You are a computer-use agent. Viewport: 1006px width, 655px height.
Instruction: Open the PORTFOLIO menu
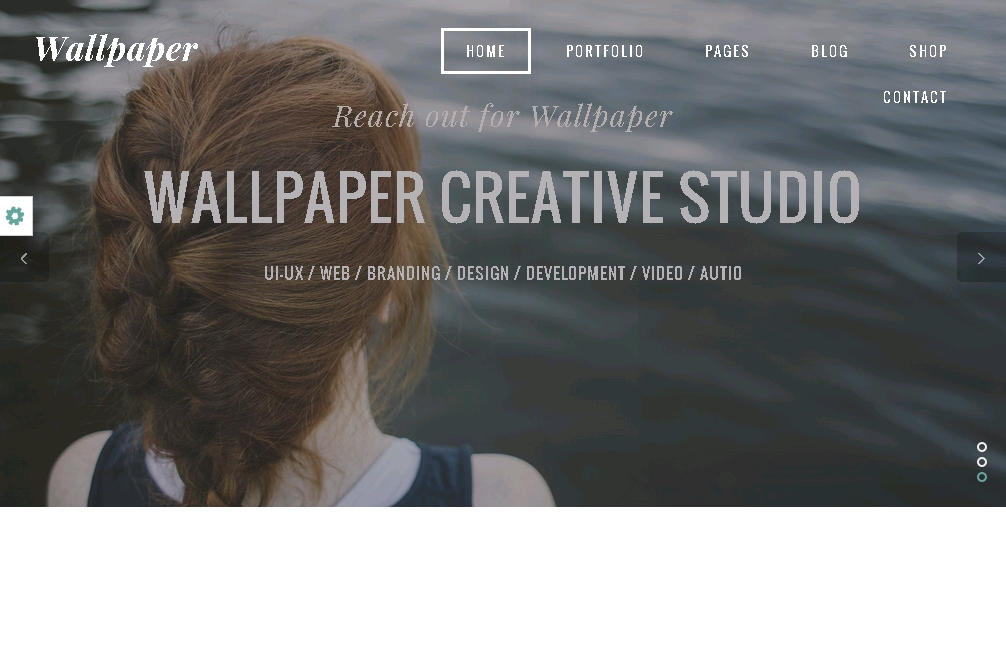pyautogui.click(x=604, y=51)
